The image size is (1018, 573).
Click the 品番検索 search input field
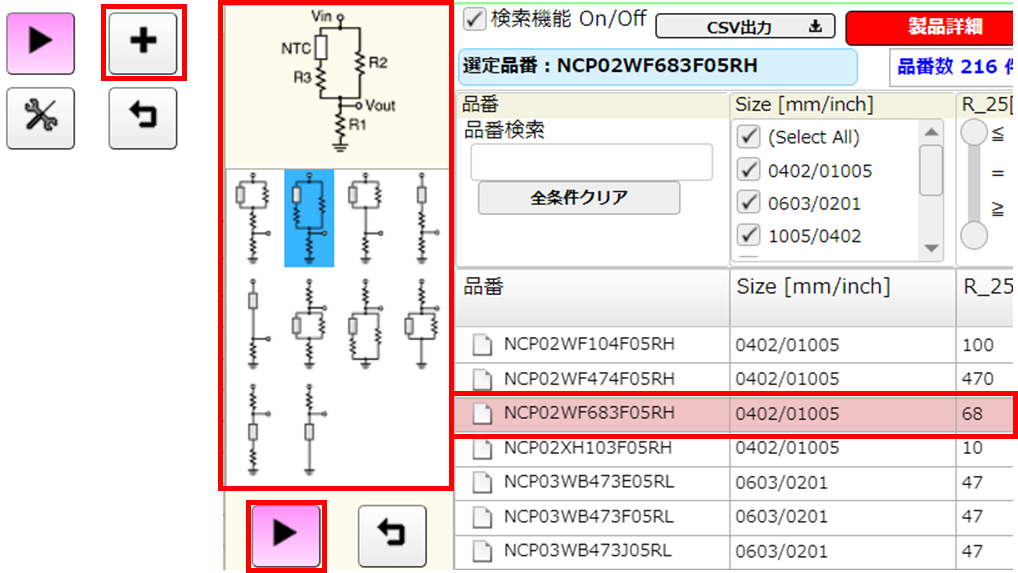pos(591,162)
